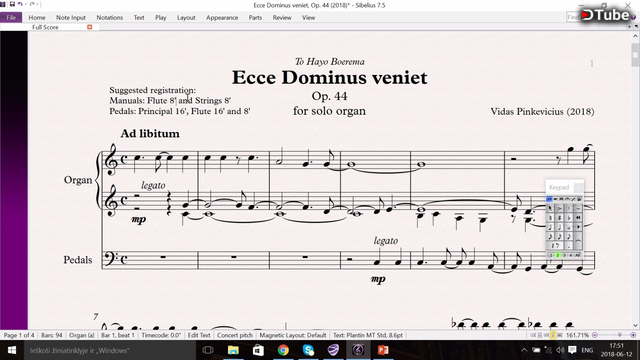640x360 pixels.
Task: Select the quarter note on the Keypad
Action: click(x=550, y=227)
